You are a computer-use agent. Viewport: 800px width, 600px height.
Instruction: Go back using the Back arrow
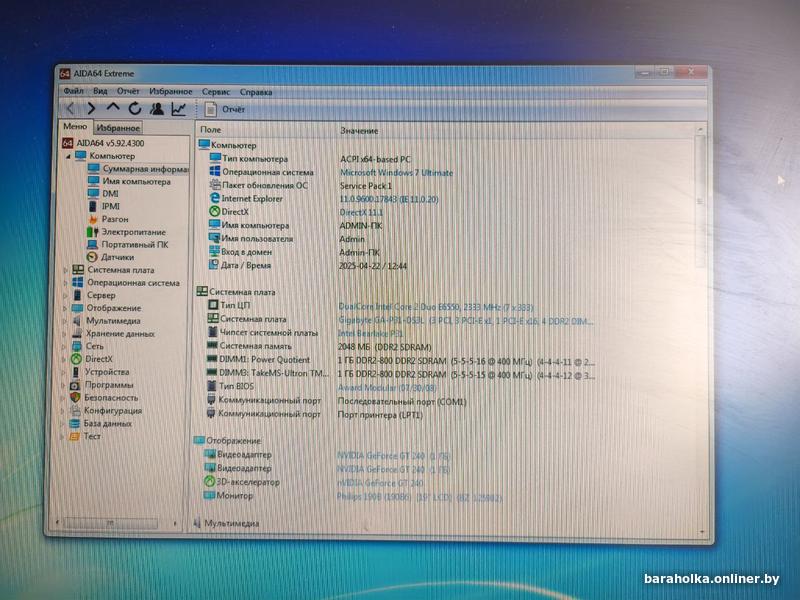tap(70, 108)
